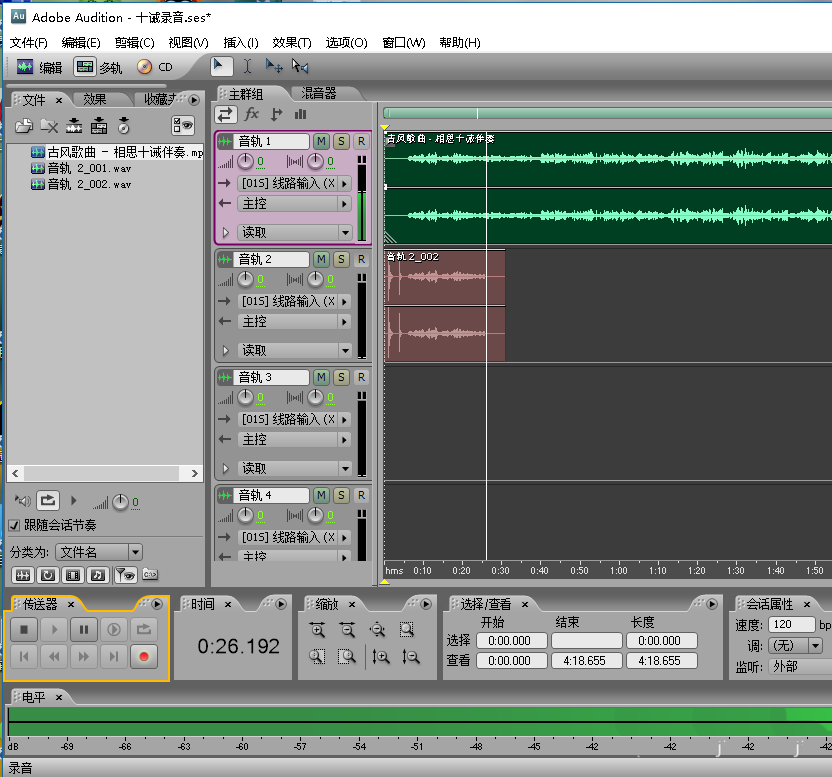The height and width of the screenshot is (777, 832).
Task: Click the Record button in transport
Action: click(x=143, y=657)
